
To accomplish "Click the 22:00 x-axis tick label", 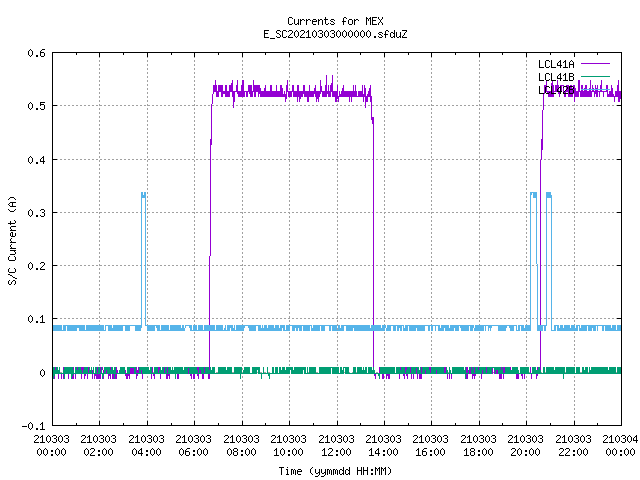I will (x=573, y=452).
